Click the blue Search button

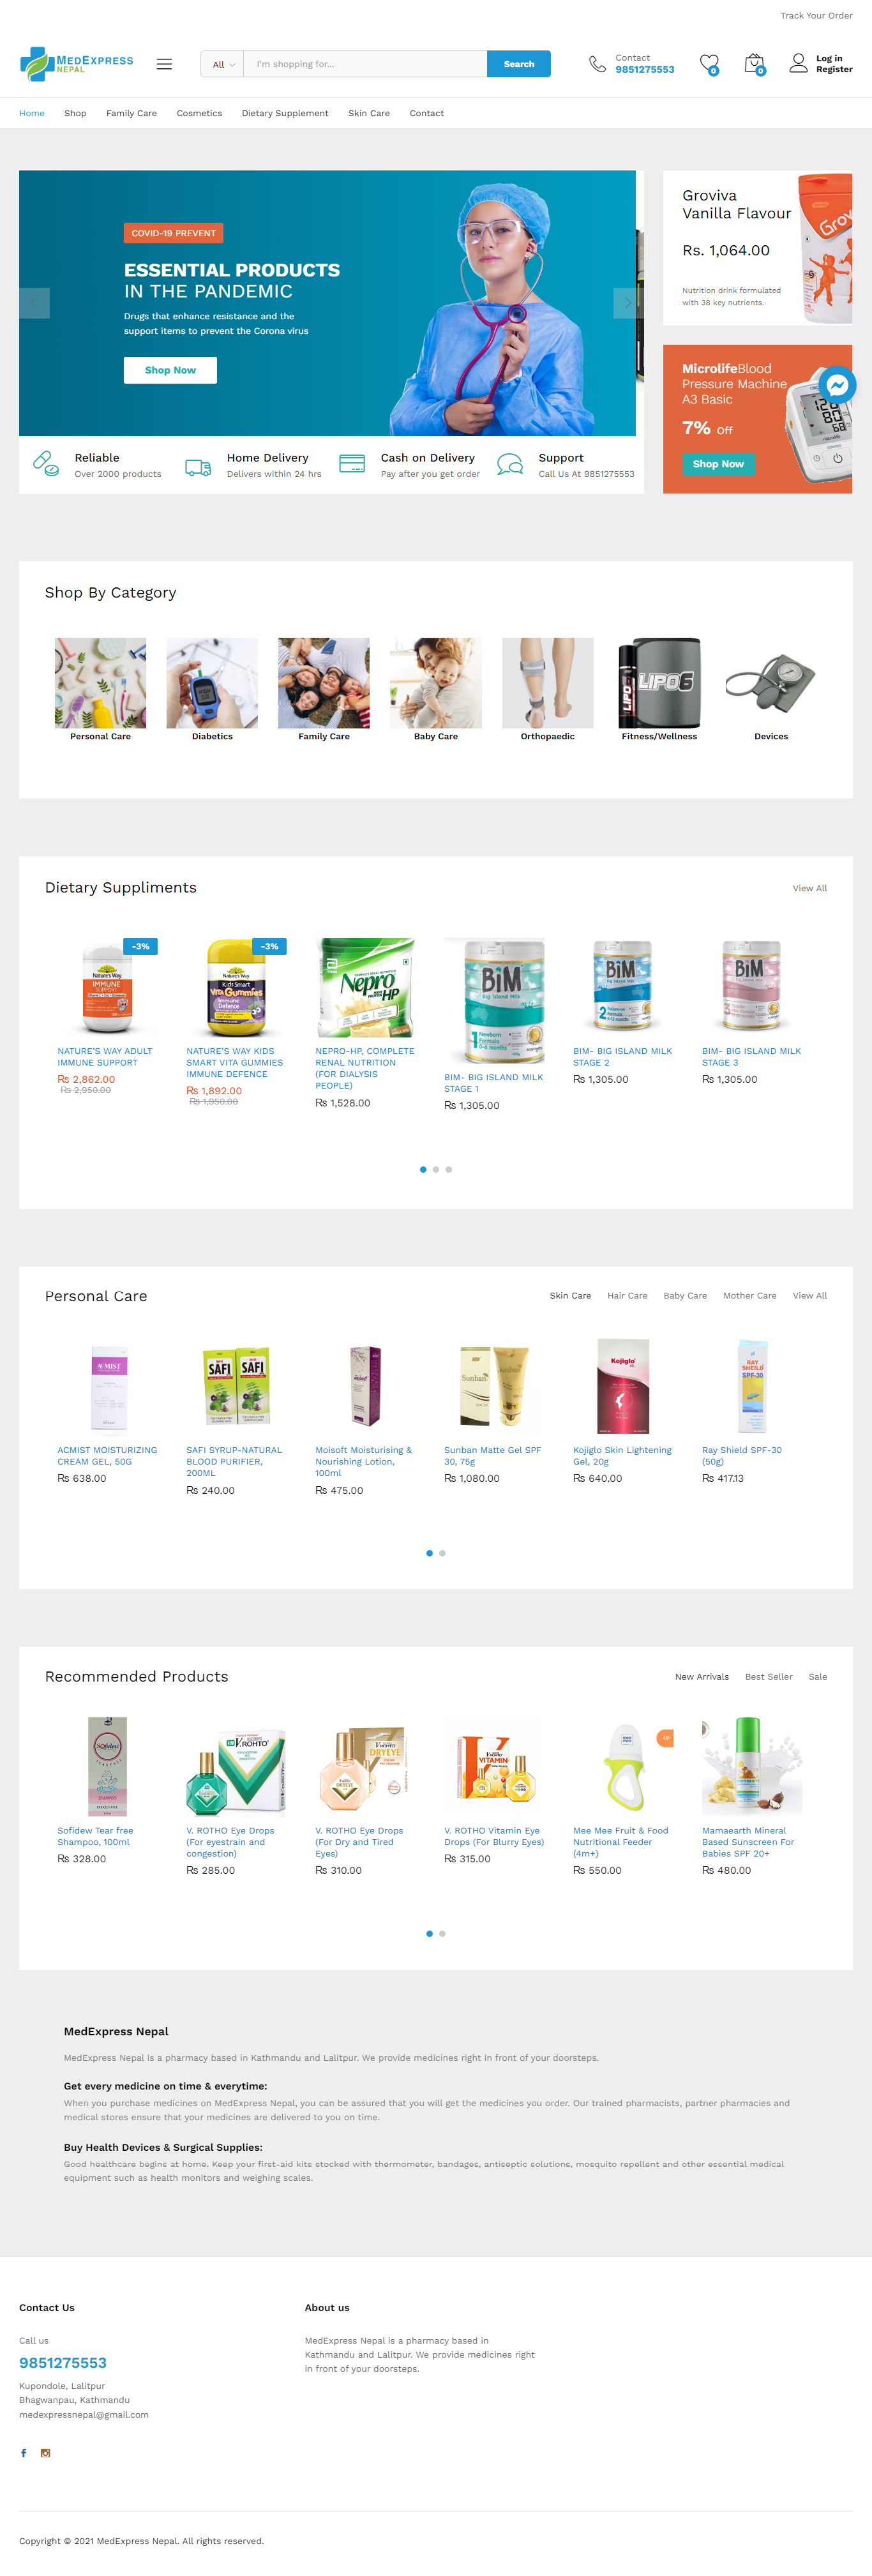click(518, 64)
